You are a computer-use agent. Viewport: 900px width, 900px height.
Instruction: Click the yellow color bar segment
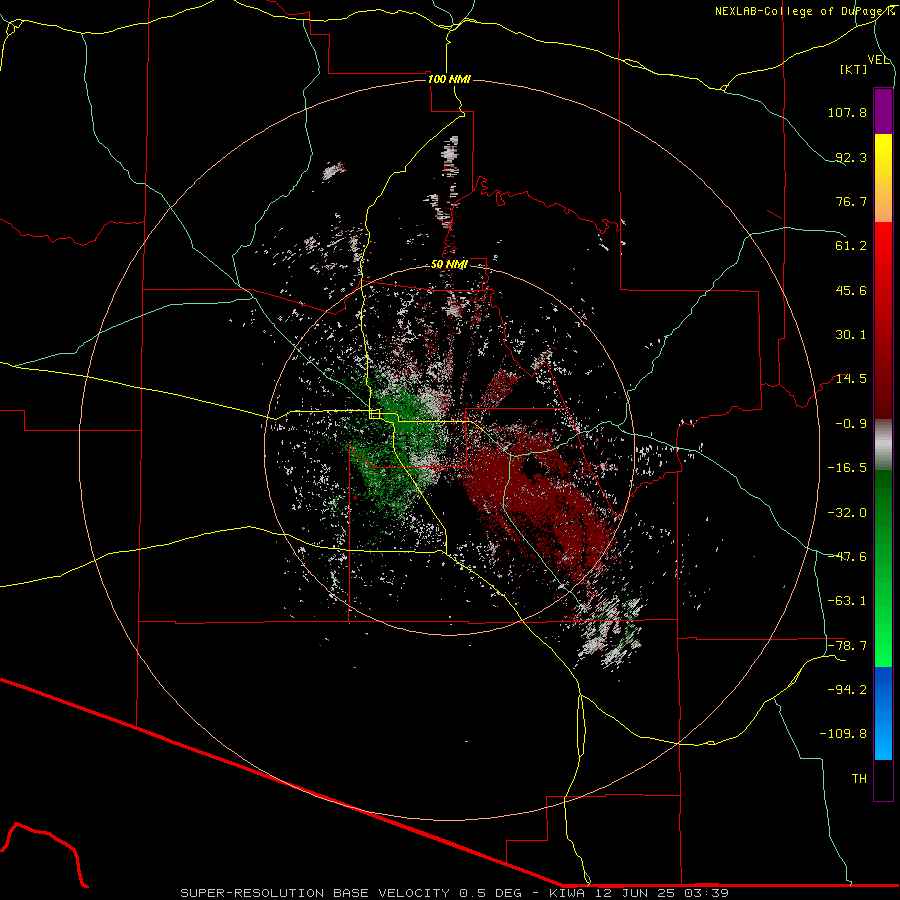(x=883, y=178)
